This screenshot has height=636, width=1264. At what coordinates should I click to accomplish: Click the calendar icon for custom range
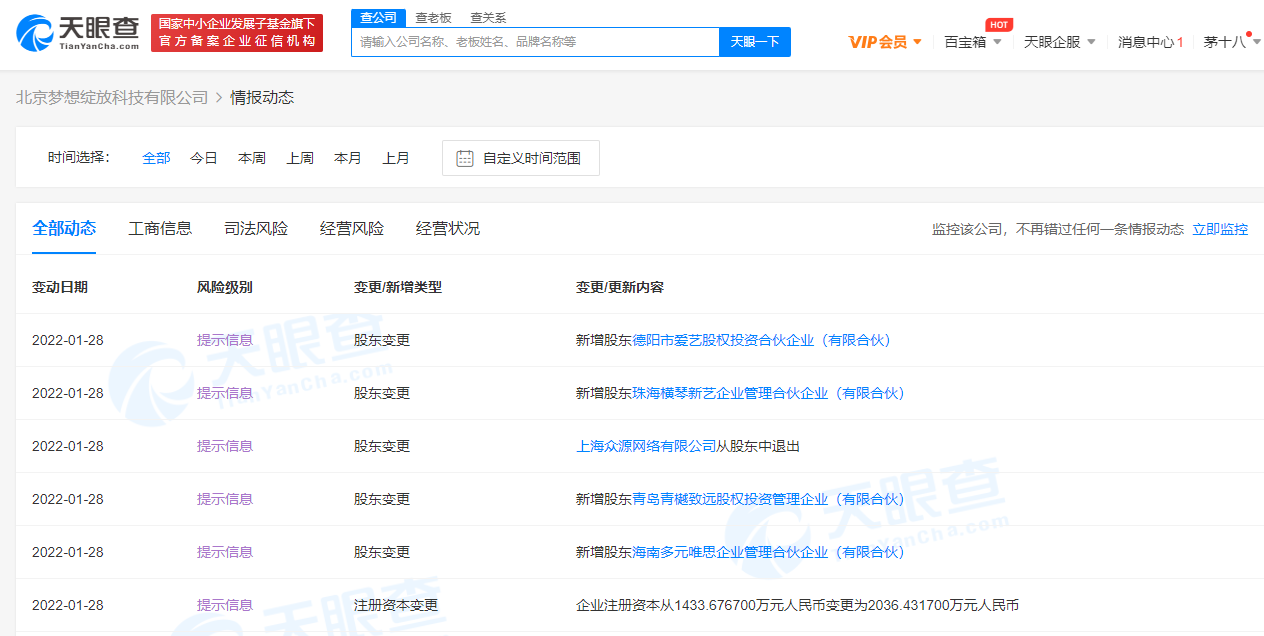[465, 158]
